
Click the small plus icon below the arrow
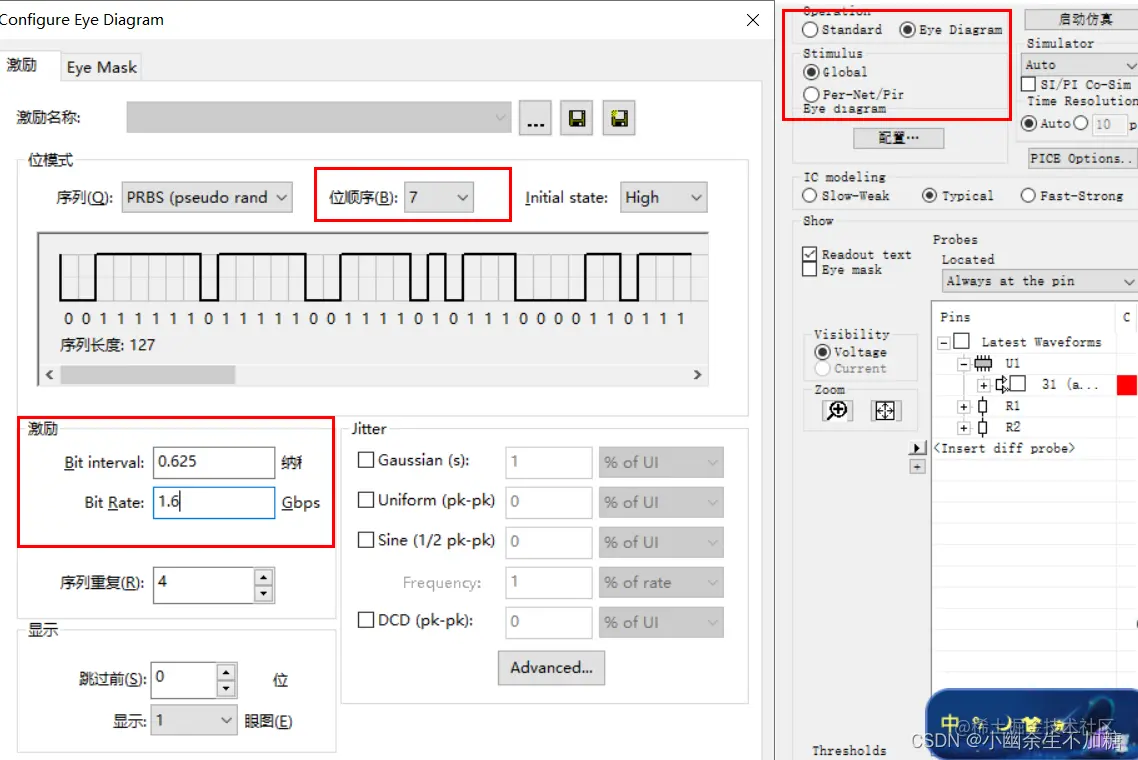point(917,467)
